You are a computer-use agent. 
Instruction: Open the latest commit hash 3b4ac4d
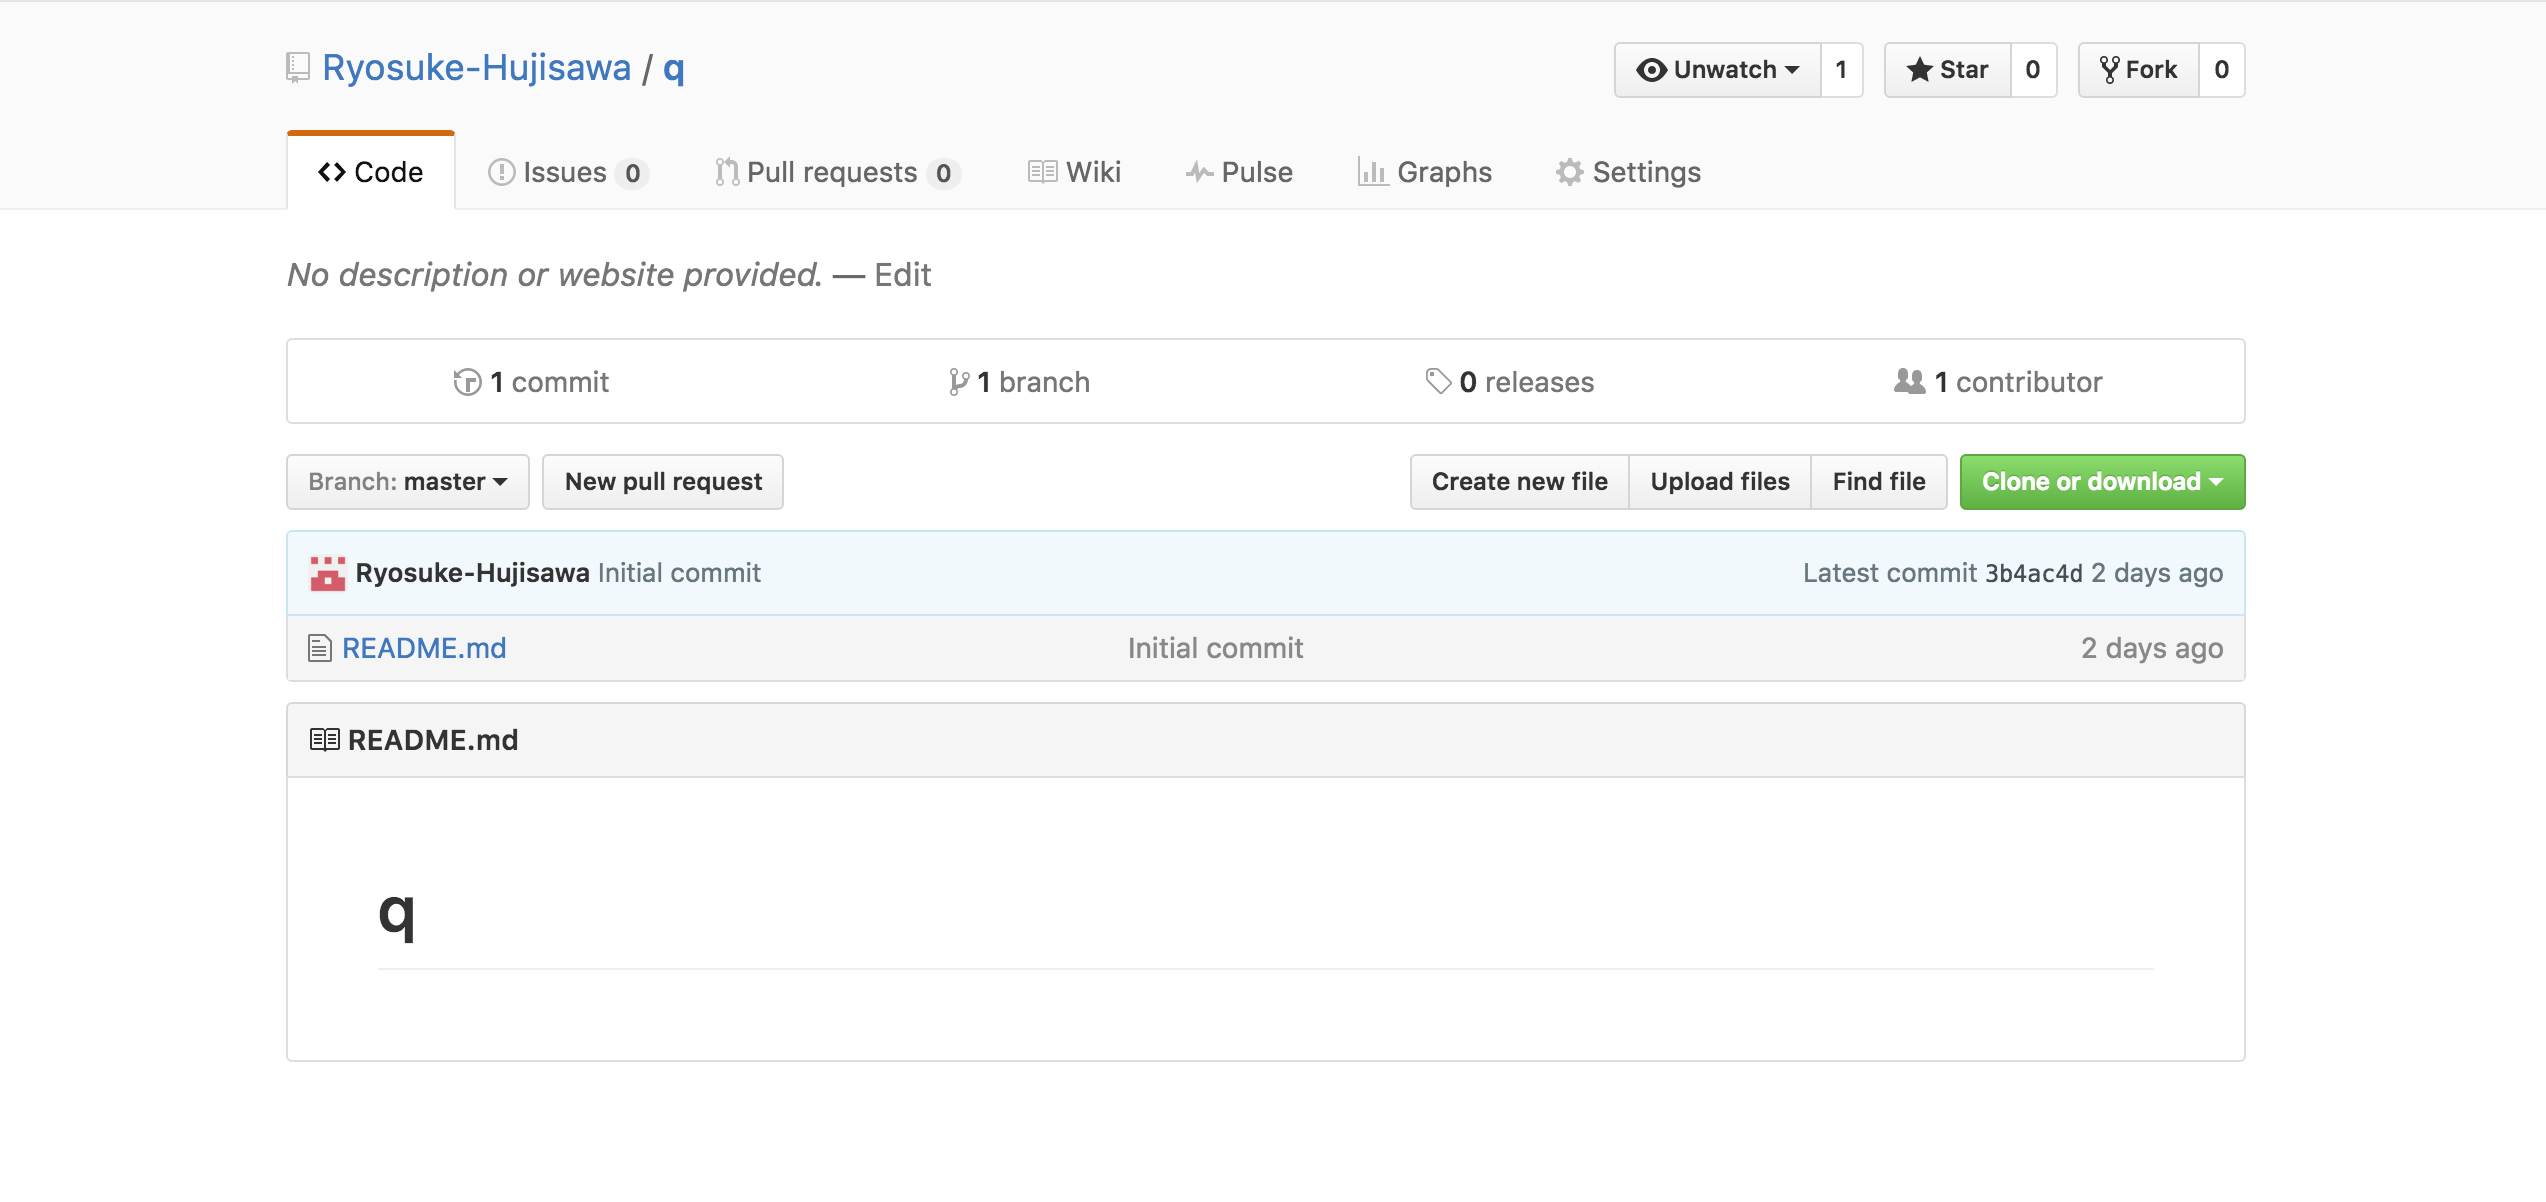pyautogui.click(x=2034, y=573)
